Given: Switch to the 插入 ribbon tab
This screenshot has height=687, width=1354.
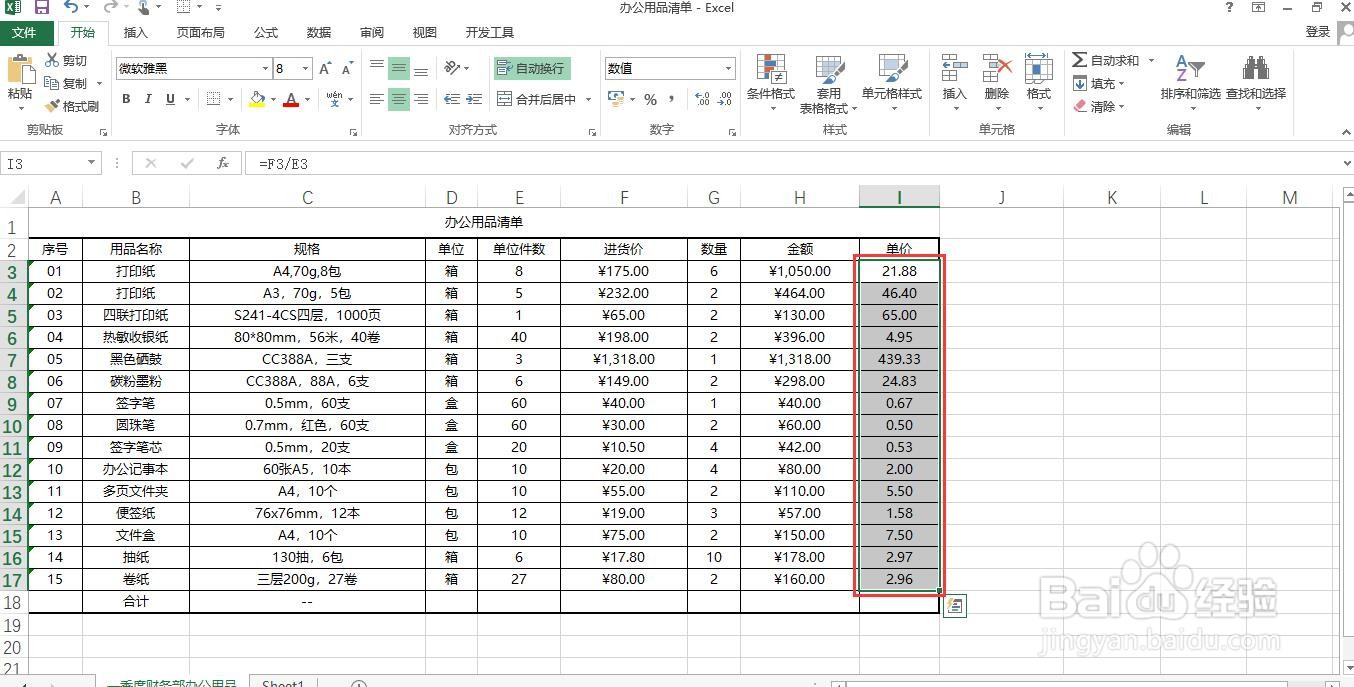Looking at the screenshot, I should [x=136, y=32].
